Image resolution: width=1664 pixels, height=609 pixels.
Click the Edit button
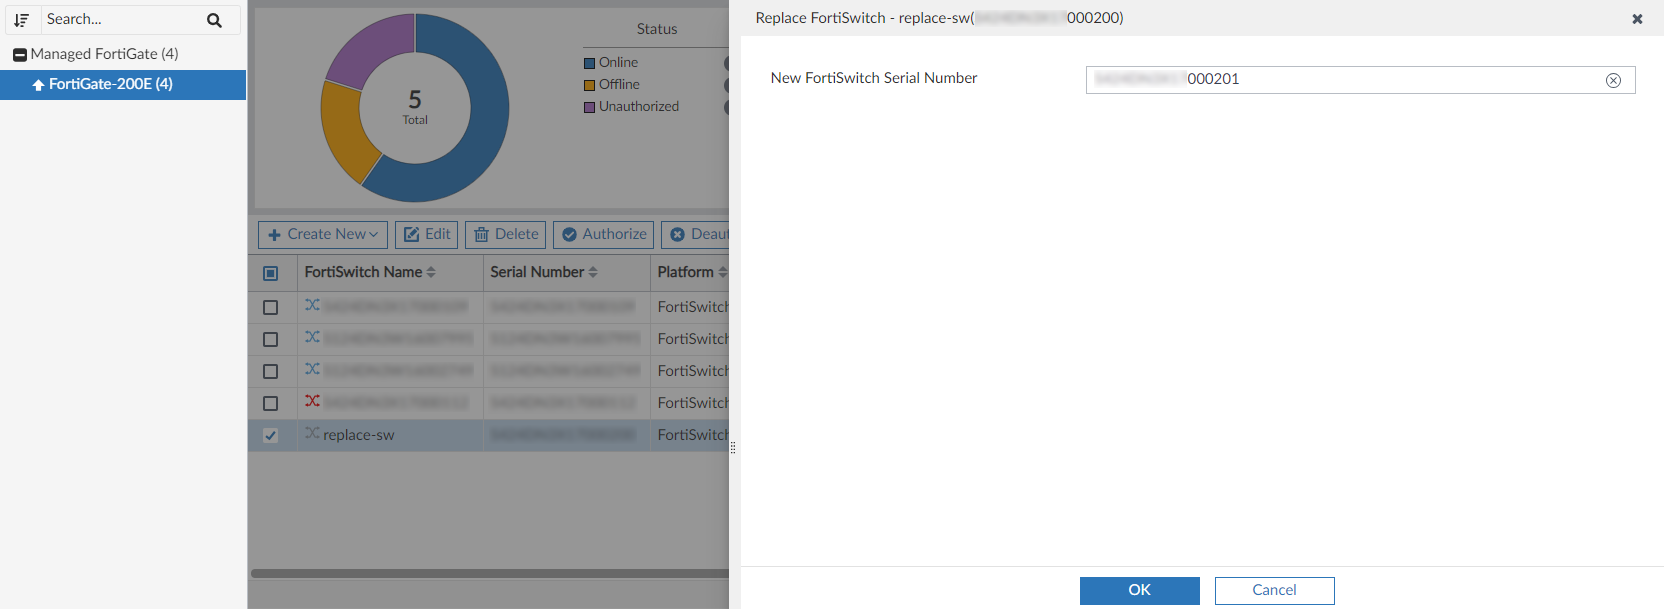[426, 234]
